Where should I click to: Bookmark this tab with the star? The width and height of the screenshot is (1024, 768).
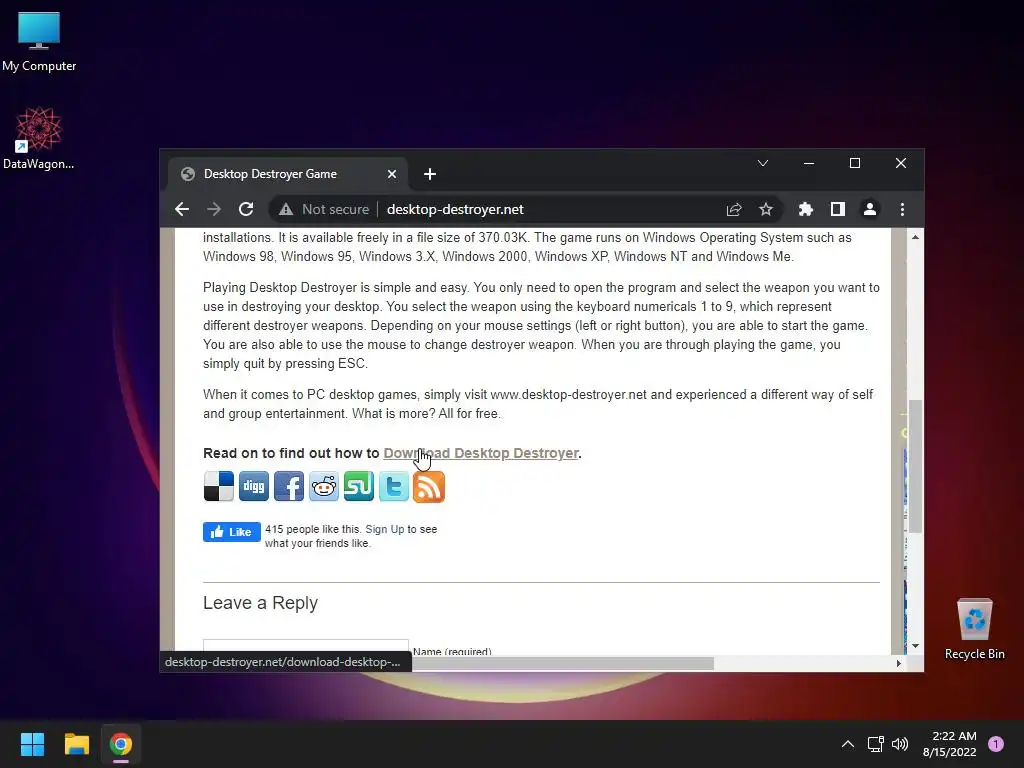(766, 209)
